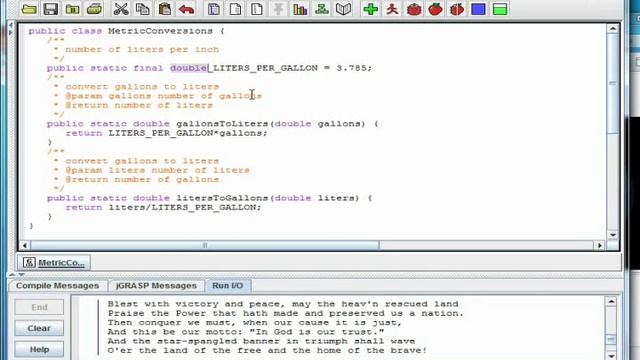The width and height of the screenshot is (640, 360).
Task: Click the output line starting 'O'er the land'
Action: (x=267, y=351)
